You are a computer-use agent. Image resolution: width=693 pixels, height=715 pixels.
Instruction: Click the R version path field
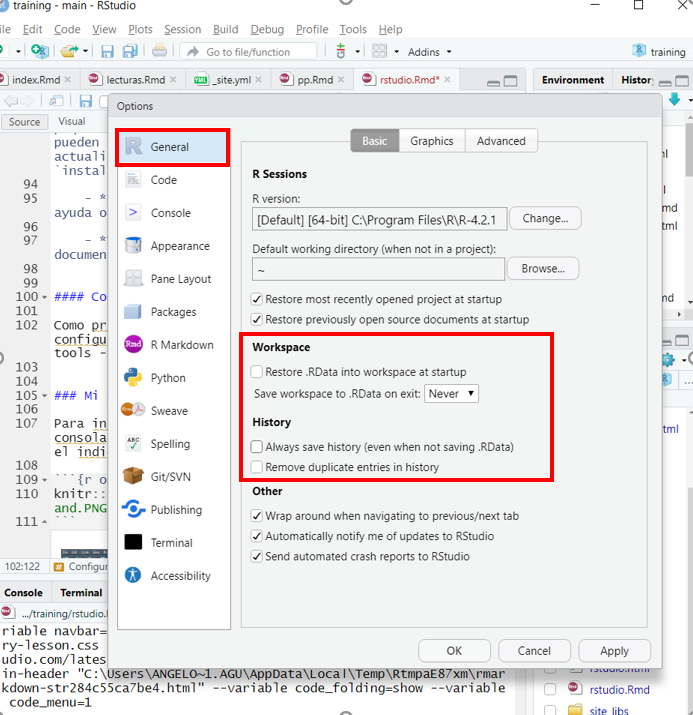379,219
